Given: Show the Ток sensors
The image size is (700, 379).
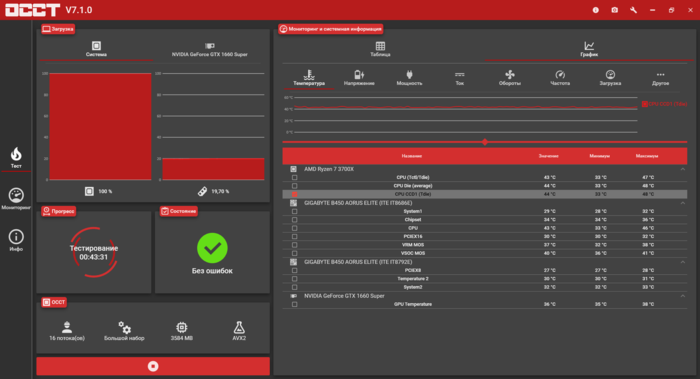Looking at the screenshot, I should (460, 78).
